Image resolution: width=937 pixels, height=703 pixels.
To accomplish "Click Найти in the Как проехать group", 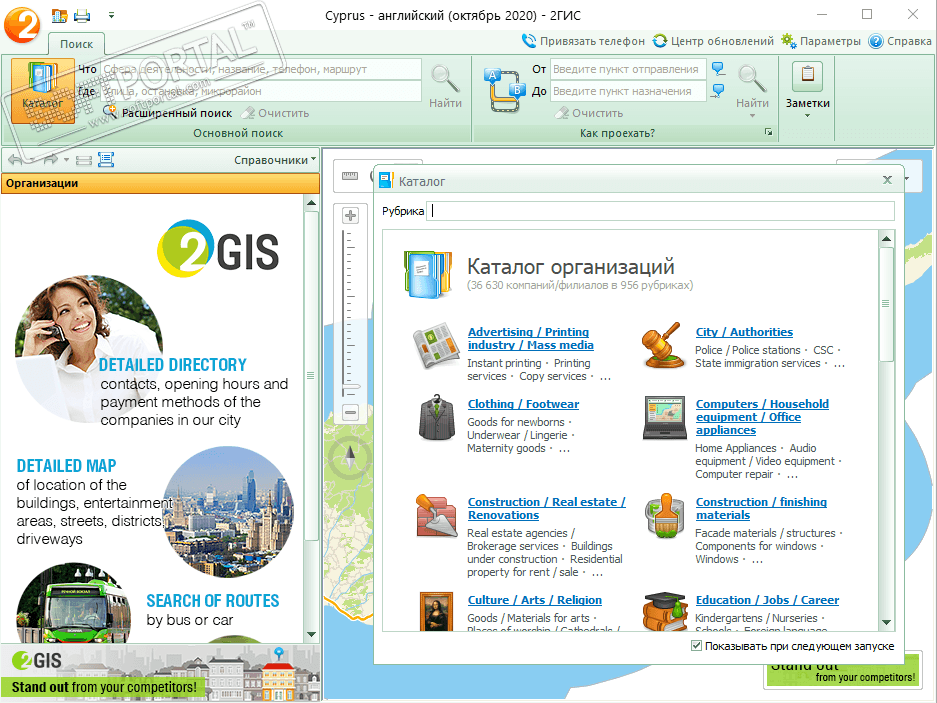I will pos(752,87).
